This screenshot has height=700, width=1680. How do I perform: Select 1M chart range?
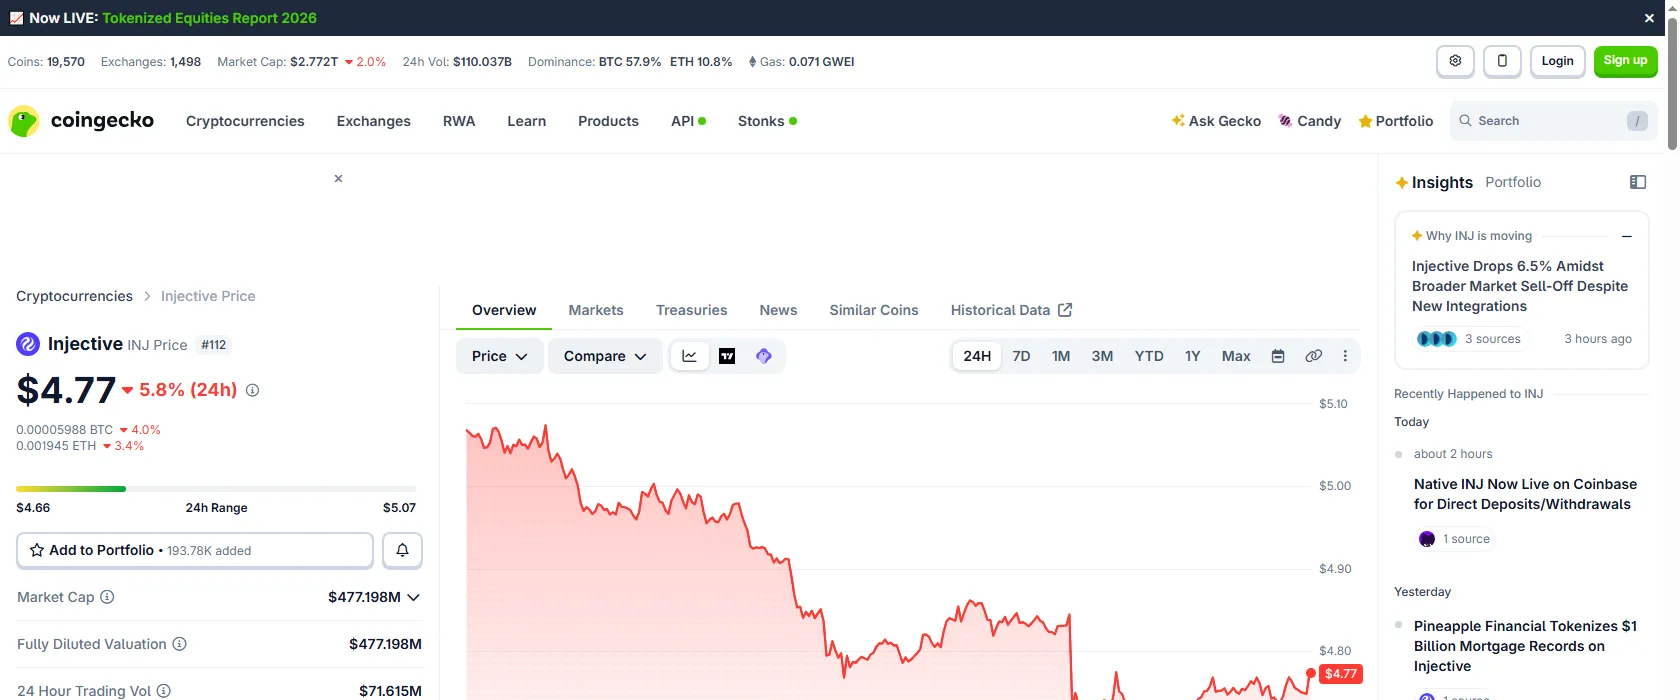[x=1061, y=356]
